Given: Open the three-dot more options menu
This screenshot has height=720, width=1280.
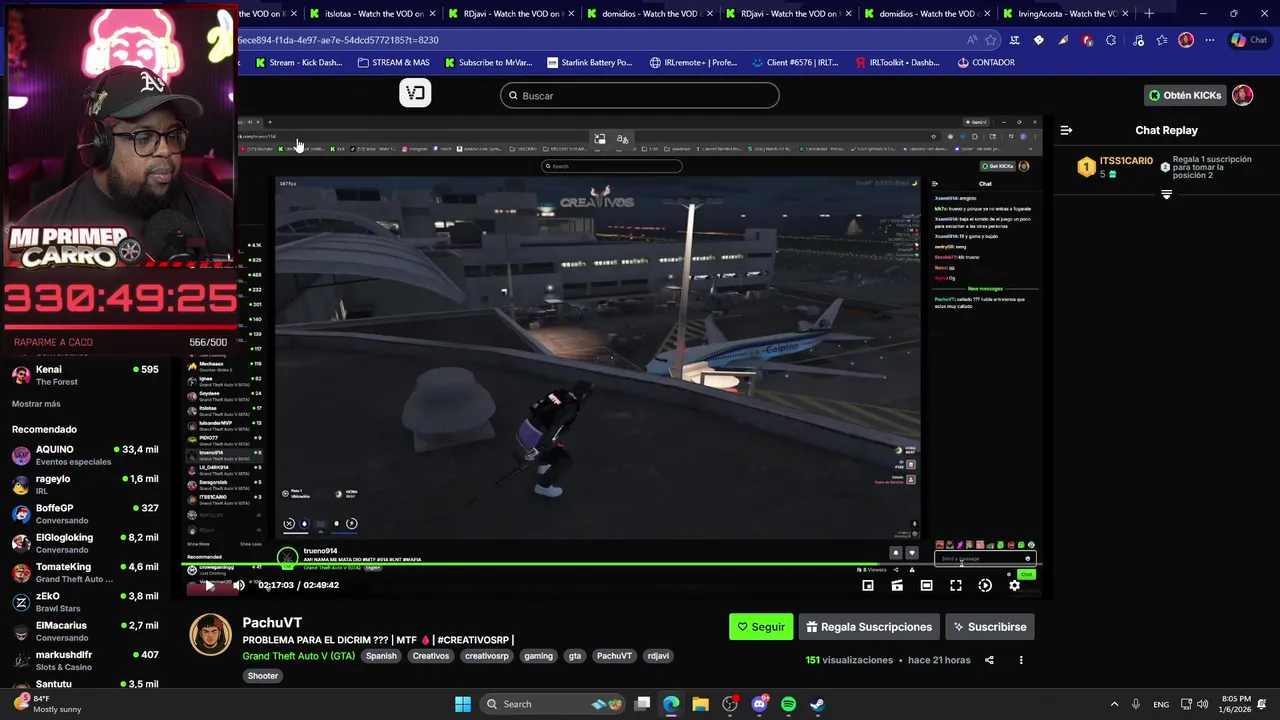Looking at the screenshot, I should [x=1021, y=660].
